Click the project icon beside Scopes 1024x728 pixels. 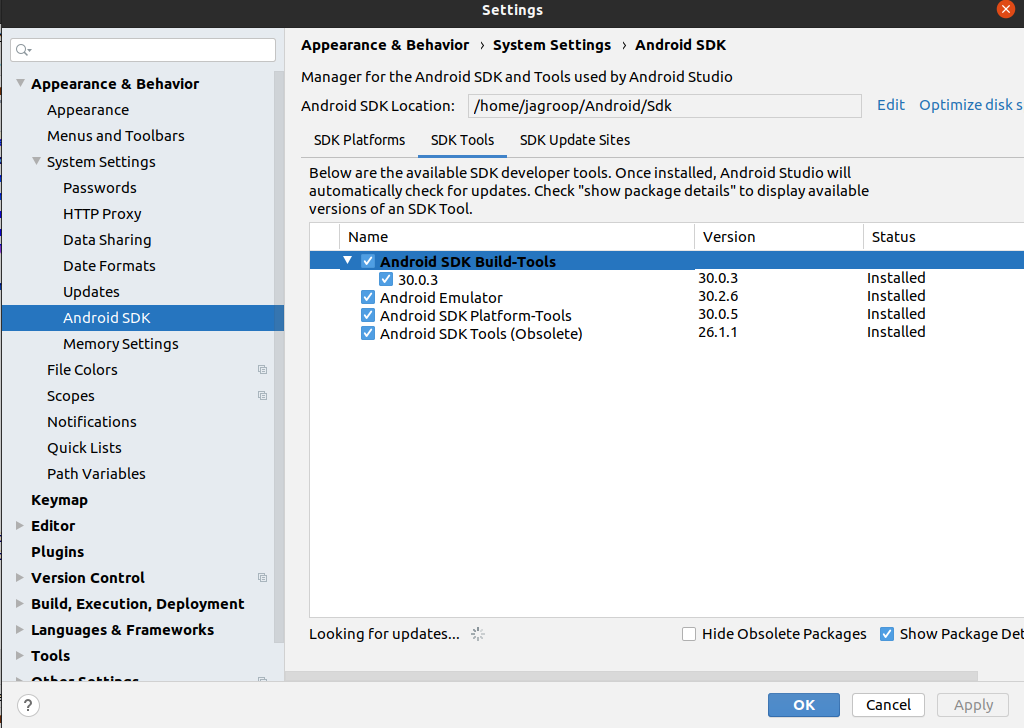click(x=261, y=395)
